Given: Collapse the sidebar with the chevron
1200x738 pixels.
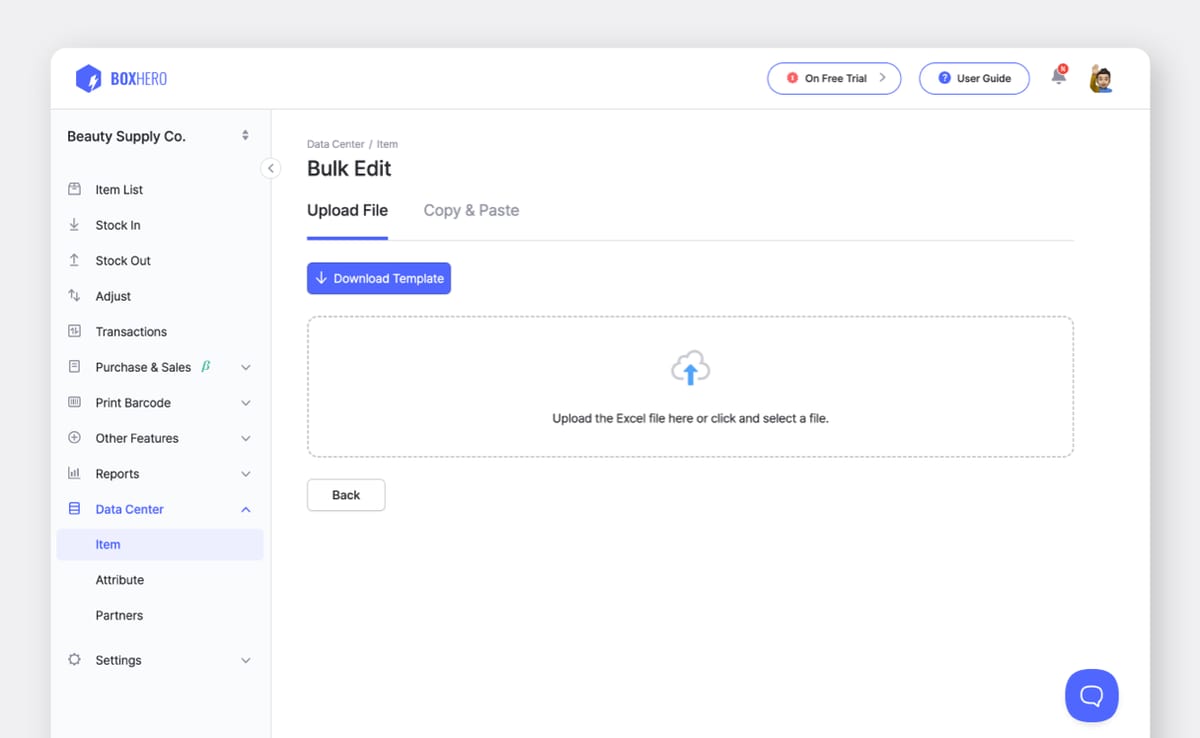Looking at the screenshot, I should click(x=271, y=168).
